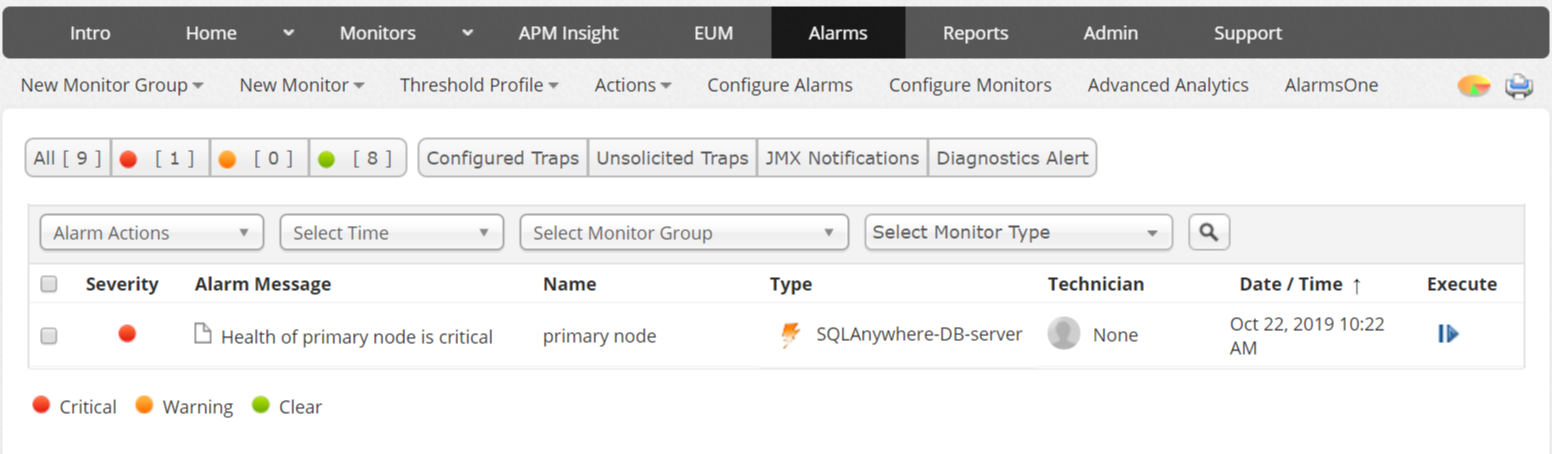Click the technician avatar icon
This screenshot has width=1552, height=454.
pos(1064,334)
